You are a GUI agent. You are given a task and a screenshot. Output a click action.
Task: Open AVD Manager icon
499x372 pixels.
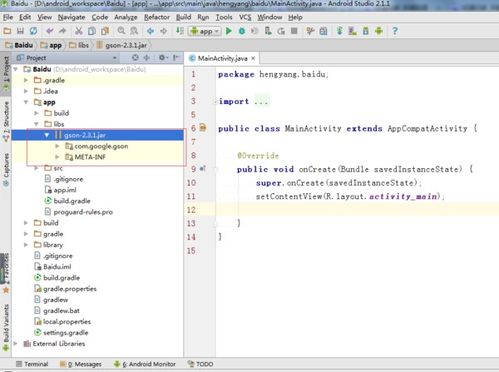point(352,31)
